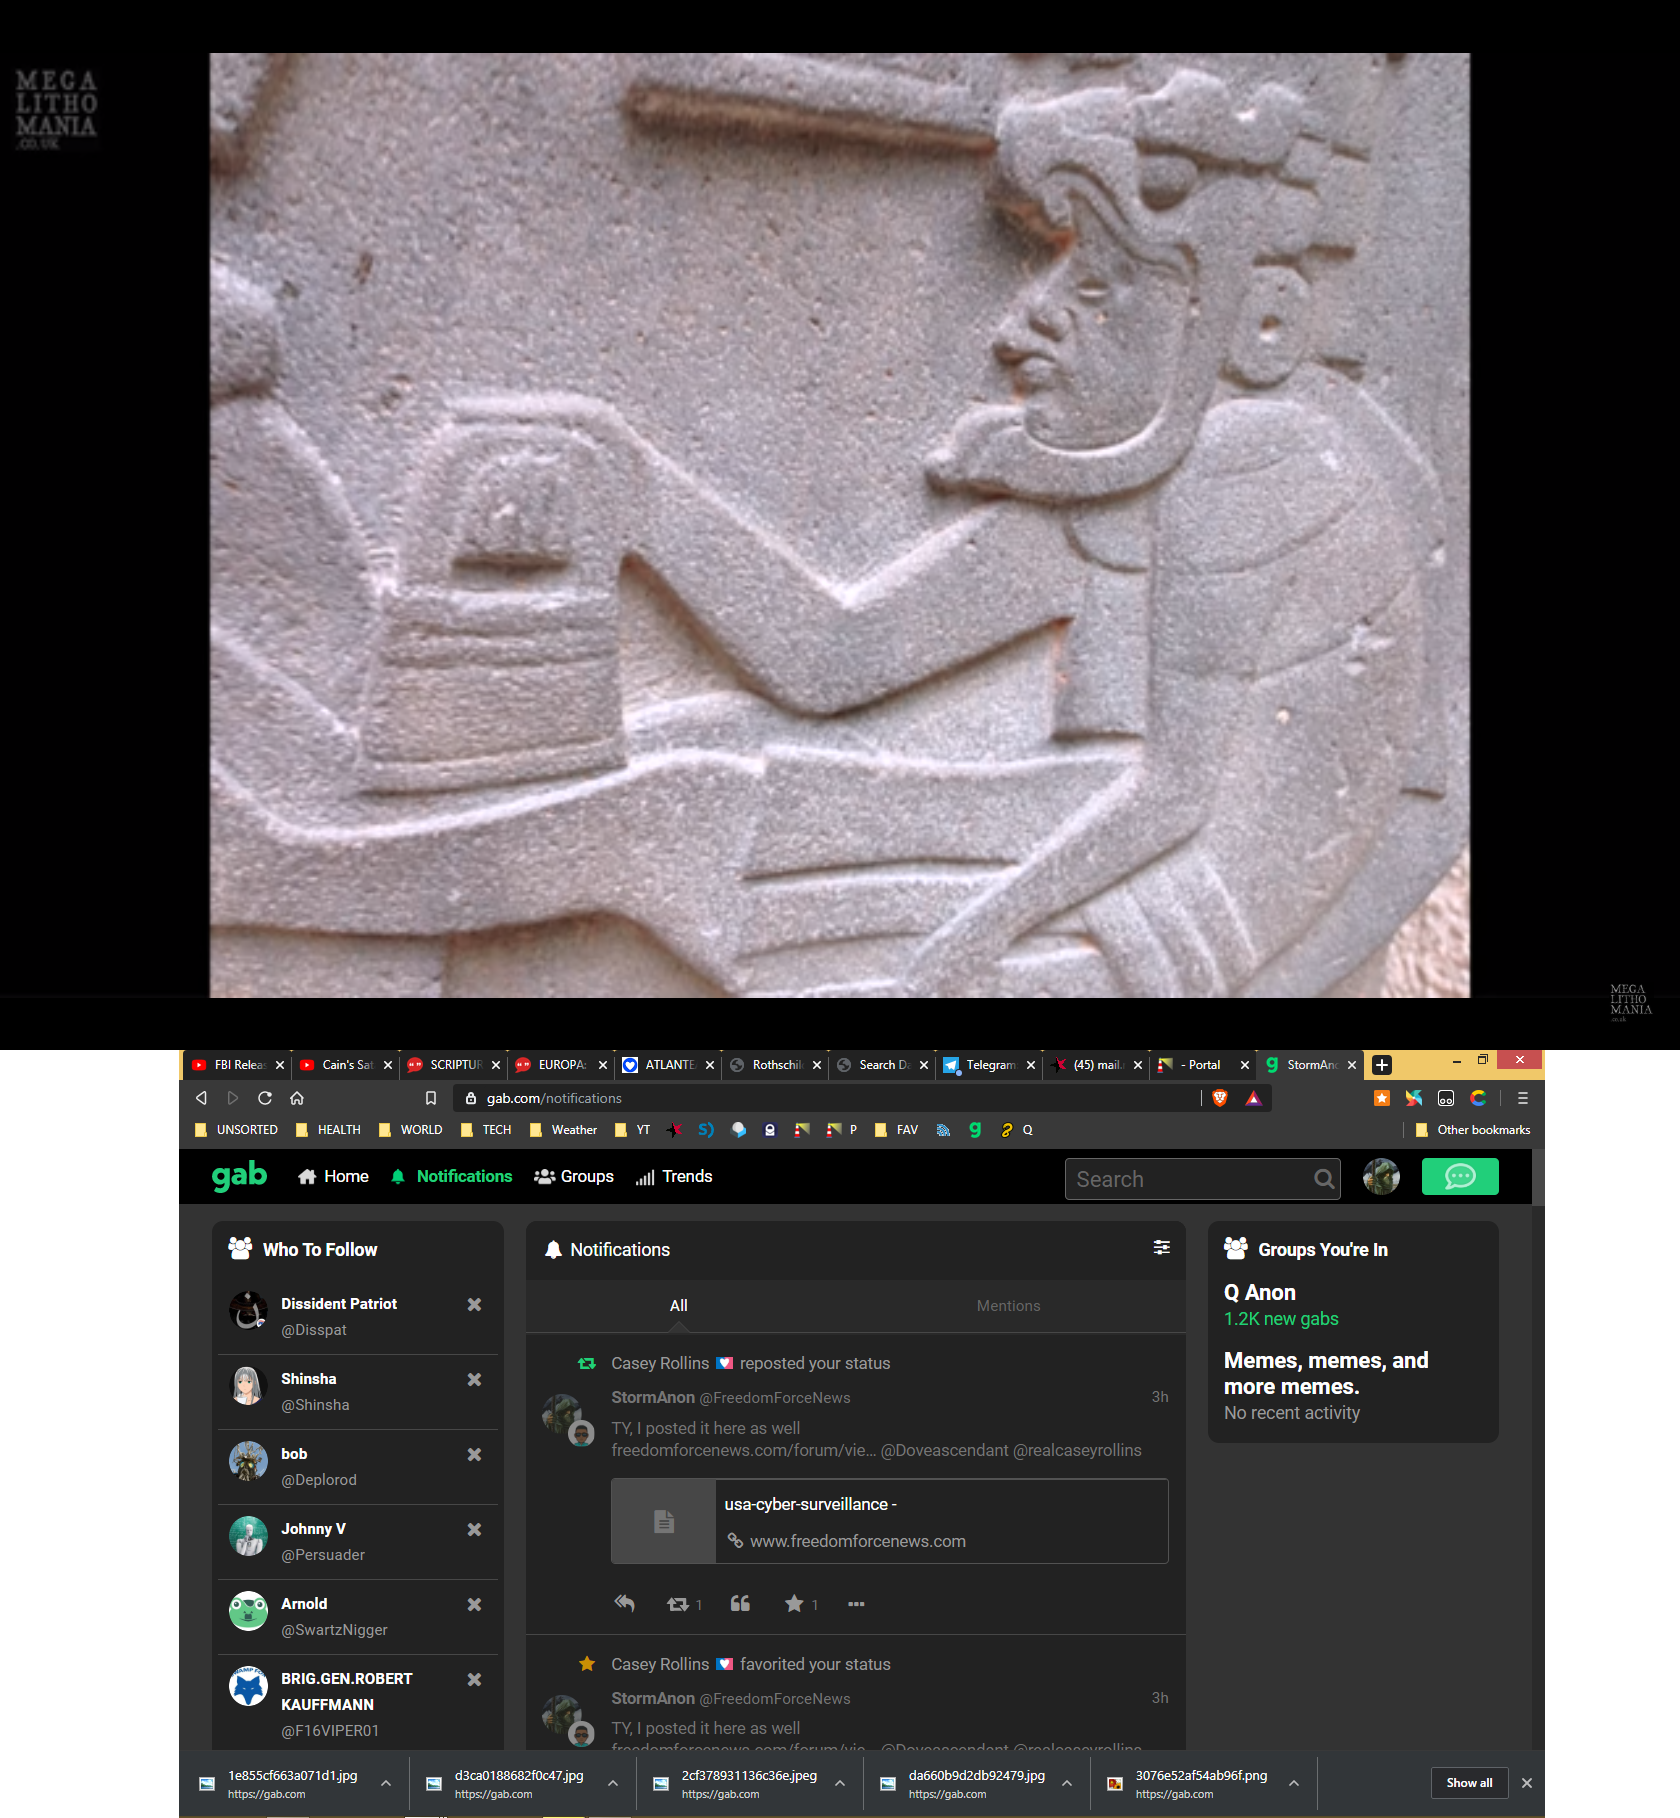Click the Gab search field
This screenshot has width=1680, height=1818.
(x=1190, y=1179)
